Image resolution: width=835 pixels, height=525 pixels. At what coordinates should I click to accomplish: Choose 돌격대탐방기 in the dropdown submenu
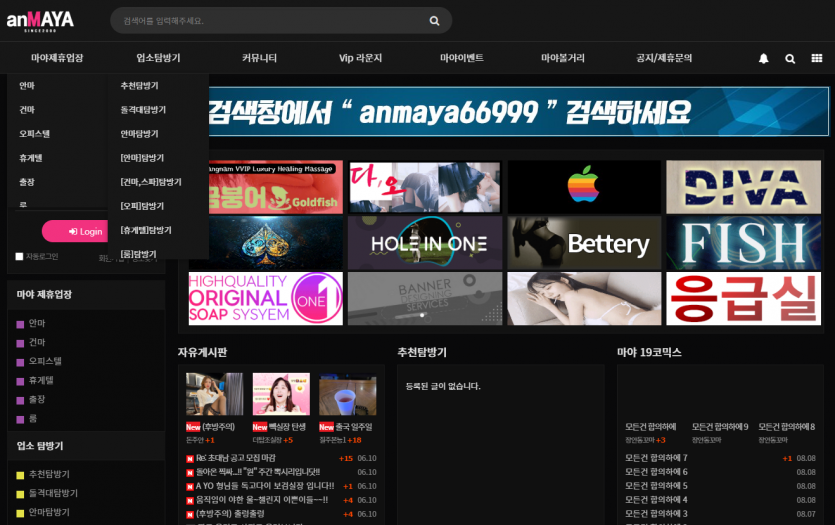click(x=143, y=110)
